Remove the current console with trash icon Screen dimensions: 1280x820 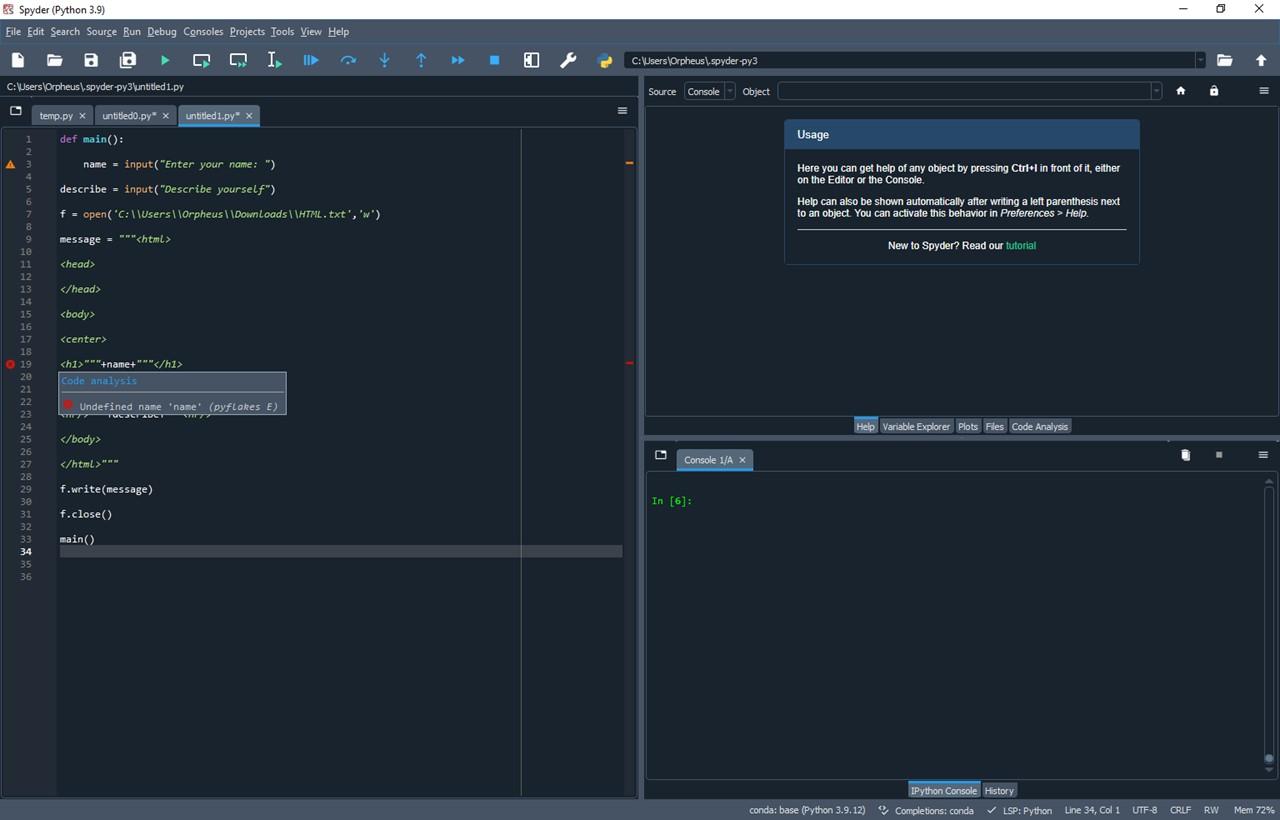(1185, 455)
